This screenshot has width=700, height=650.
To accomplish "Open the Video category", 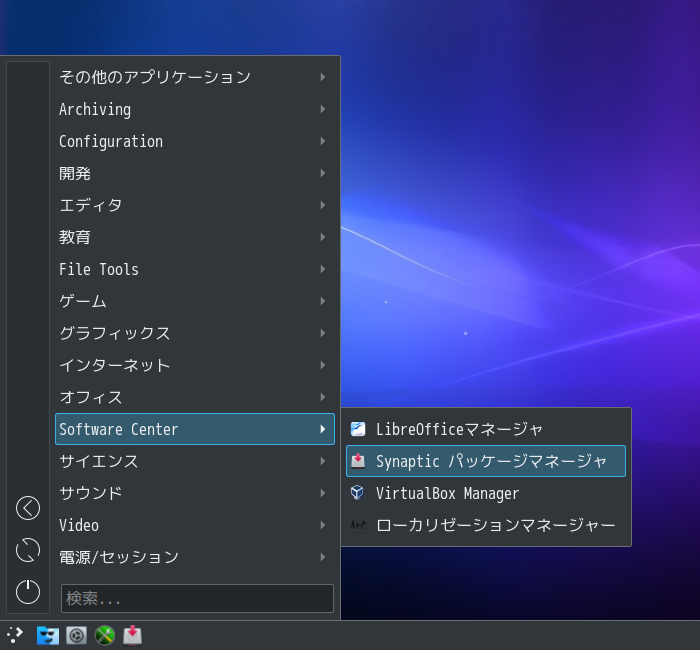I will pyautogui.click(x=195, y=525).
